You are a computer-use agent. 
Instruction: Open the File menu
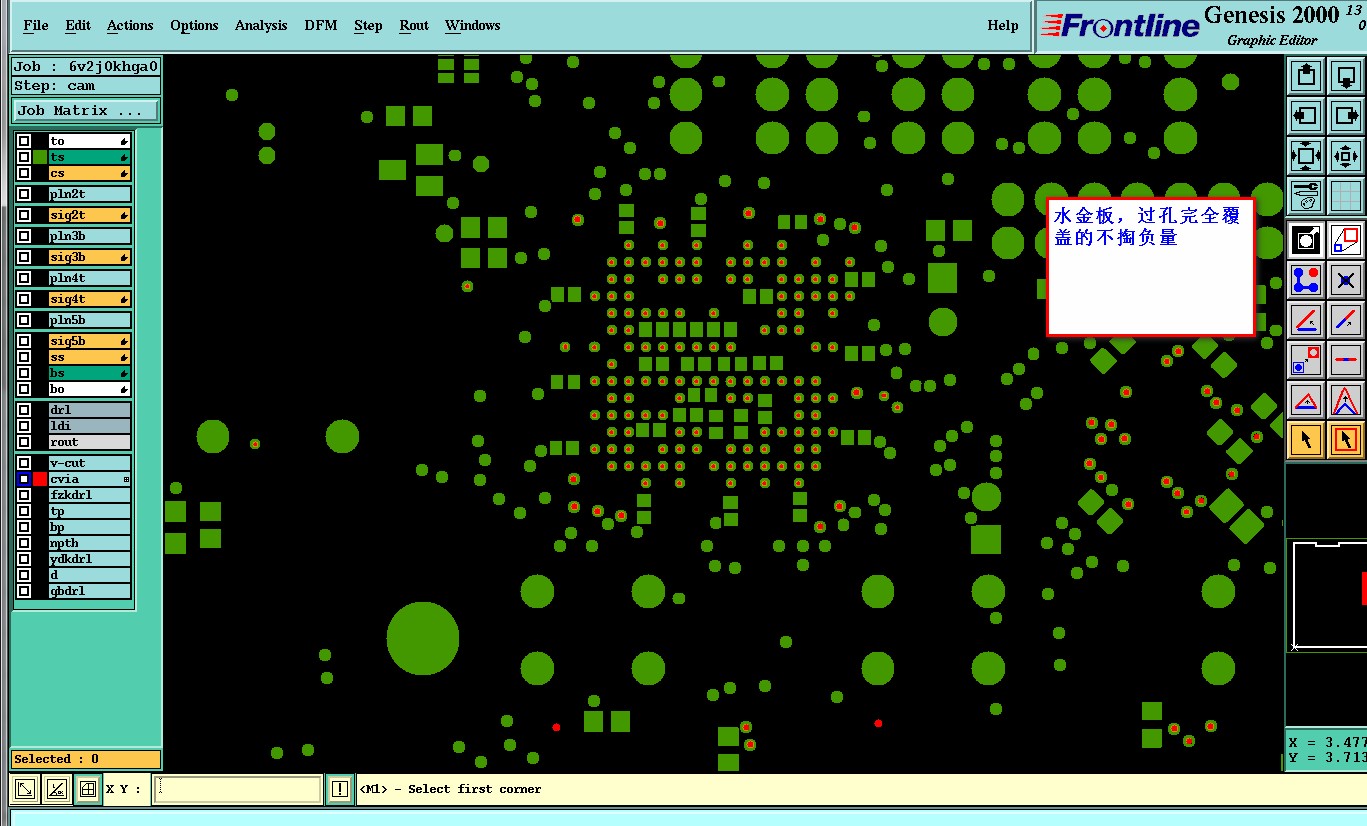(x=35, y=25)
